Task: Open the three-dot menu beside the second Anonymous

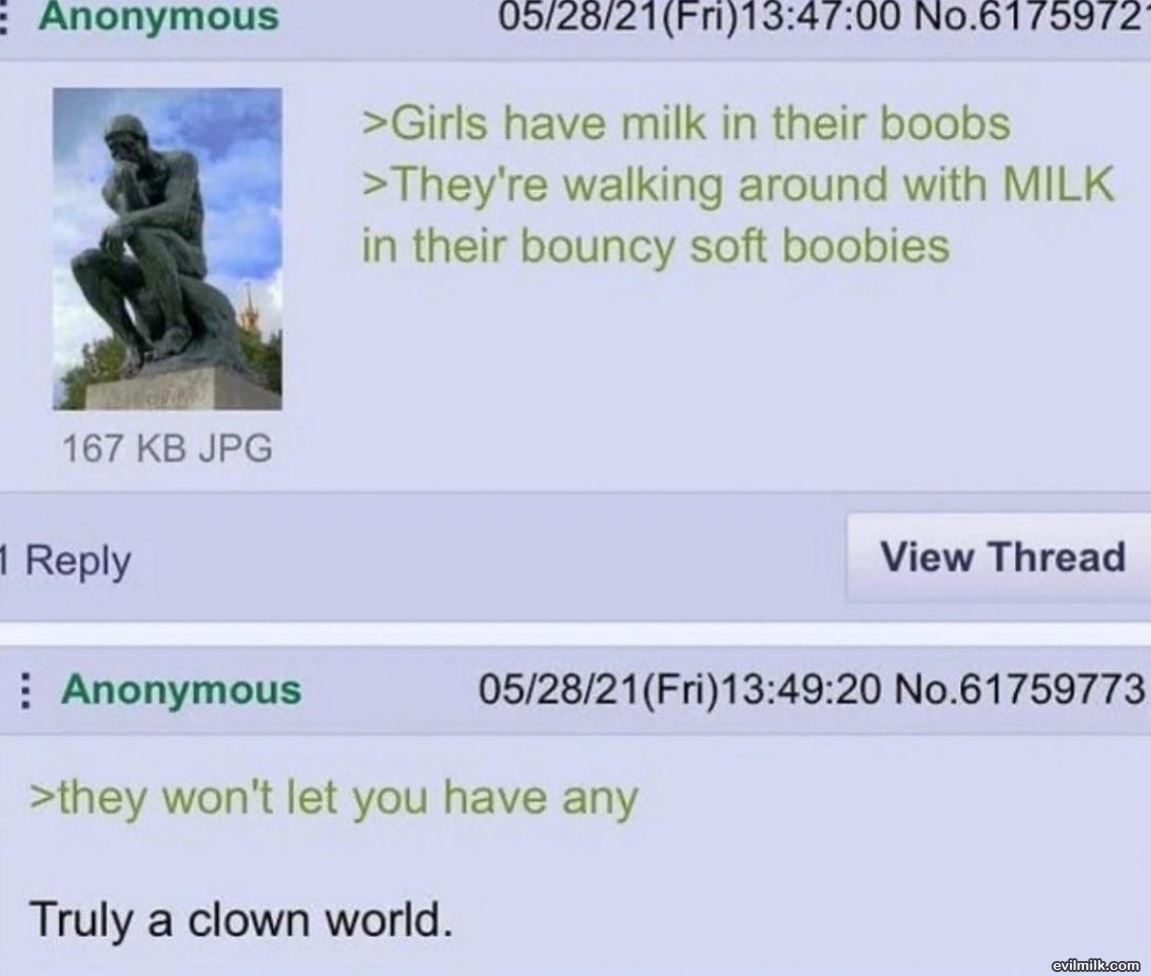Action: [25, 691]
